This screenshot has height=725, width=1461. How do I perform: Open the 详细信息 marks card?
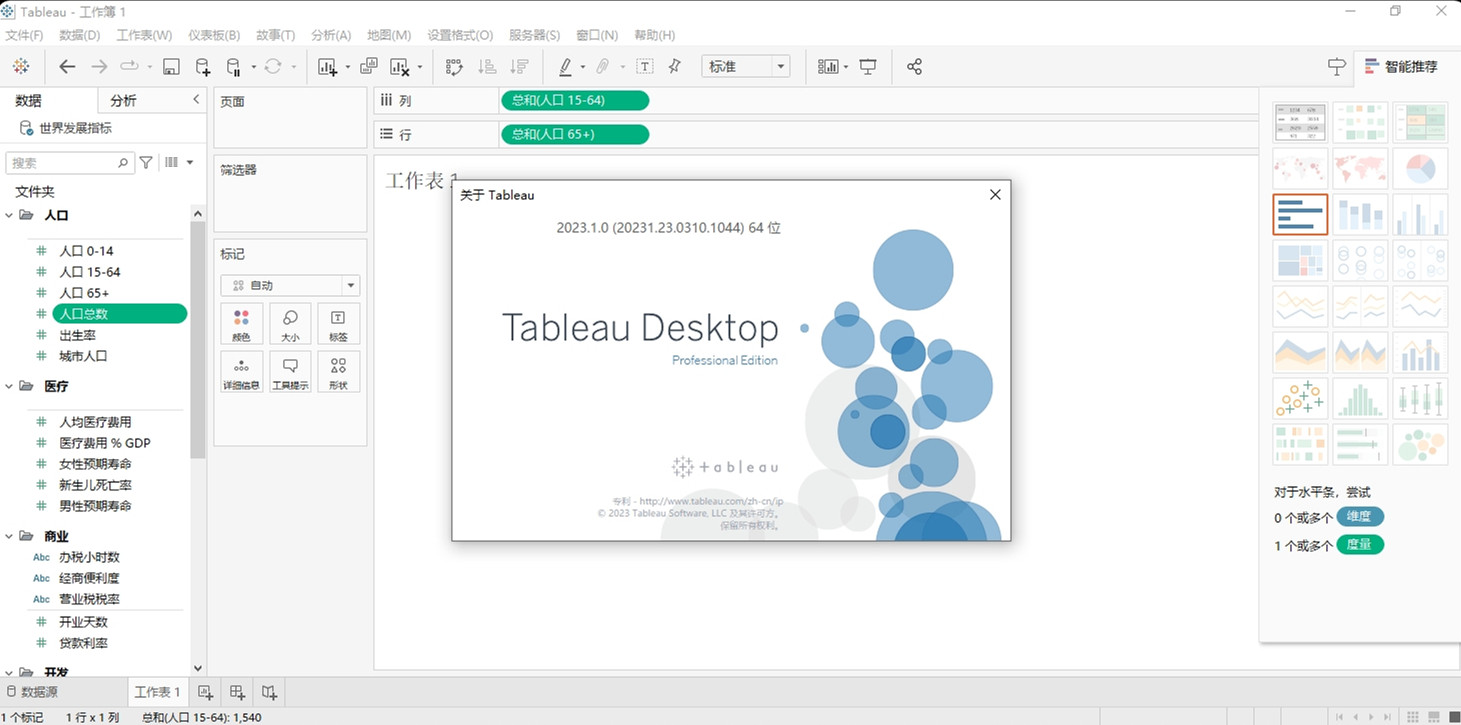pyautogui.click(x=241, y=372)
